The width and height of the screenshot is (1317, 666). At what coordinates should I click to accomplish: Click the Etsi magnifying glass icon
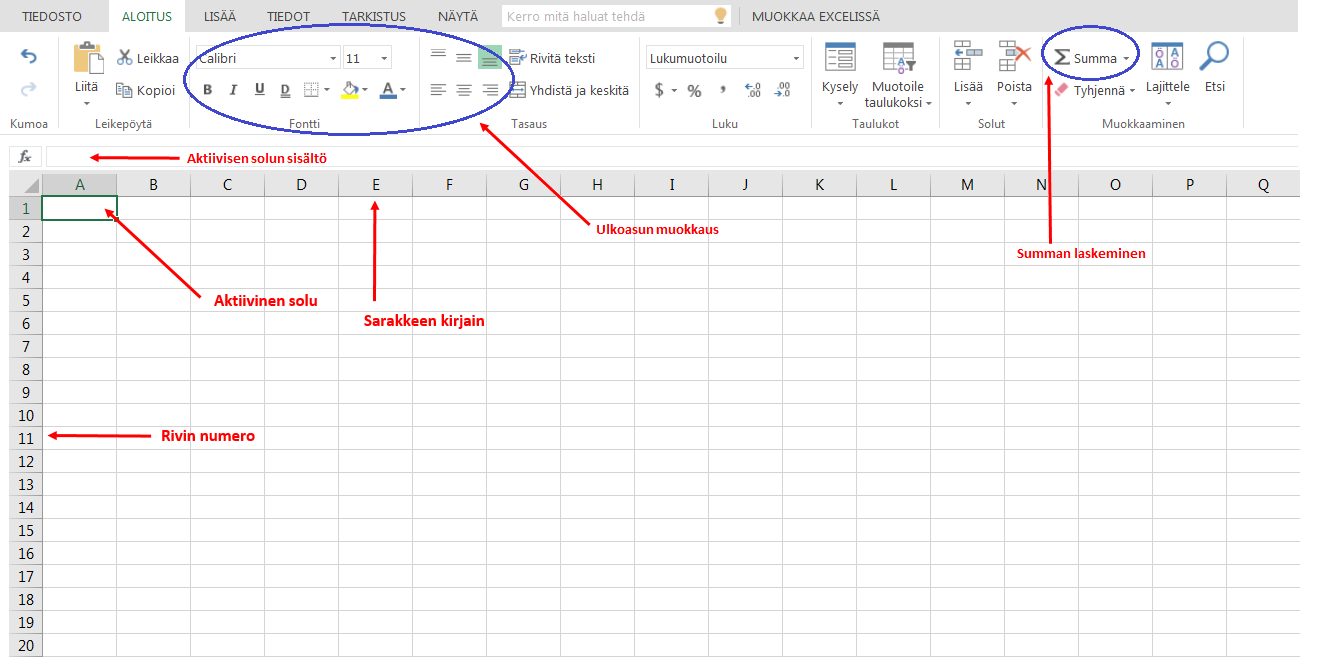pos(1214,57)
